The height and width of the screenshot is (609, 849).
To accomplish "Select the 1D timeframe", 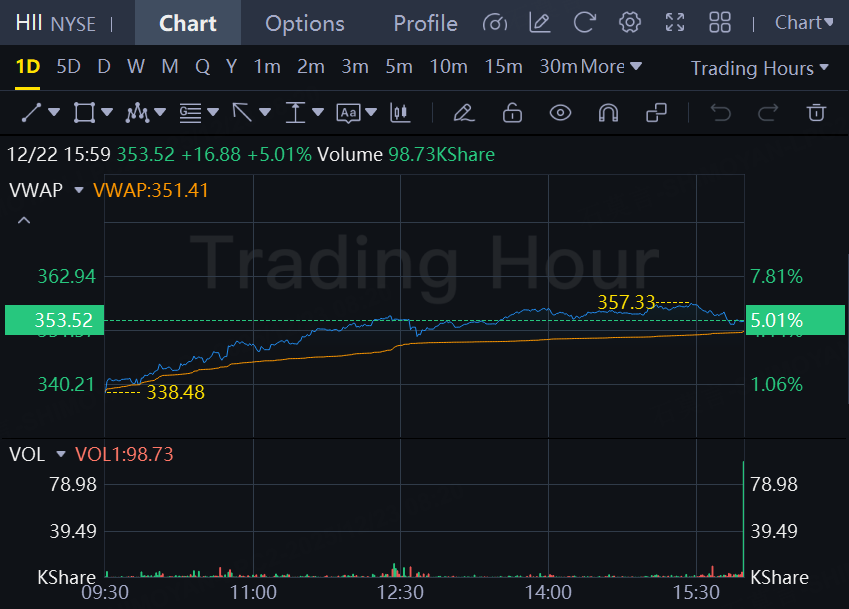I will pos(28,67).
